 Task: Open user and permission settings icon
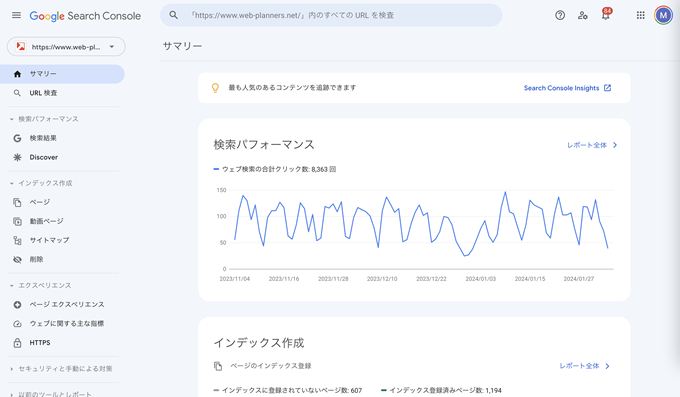click(582, 16)
